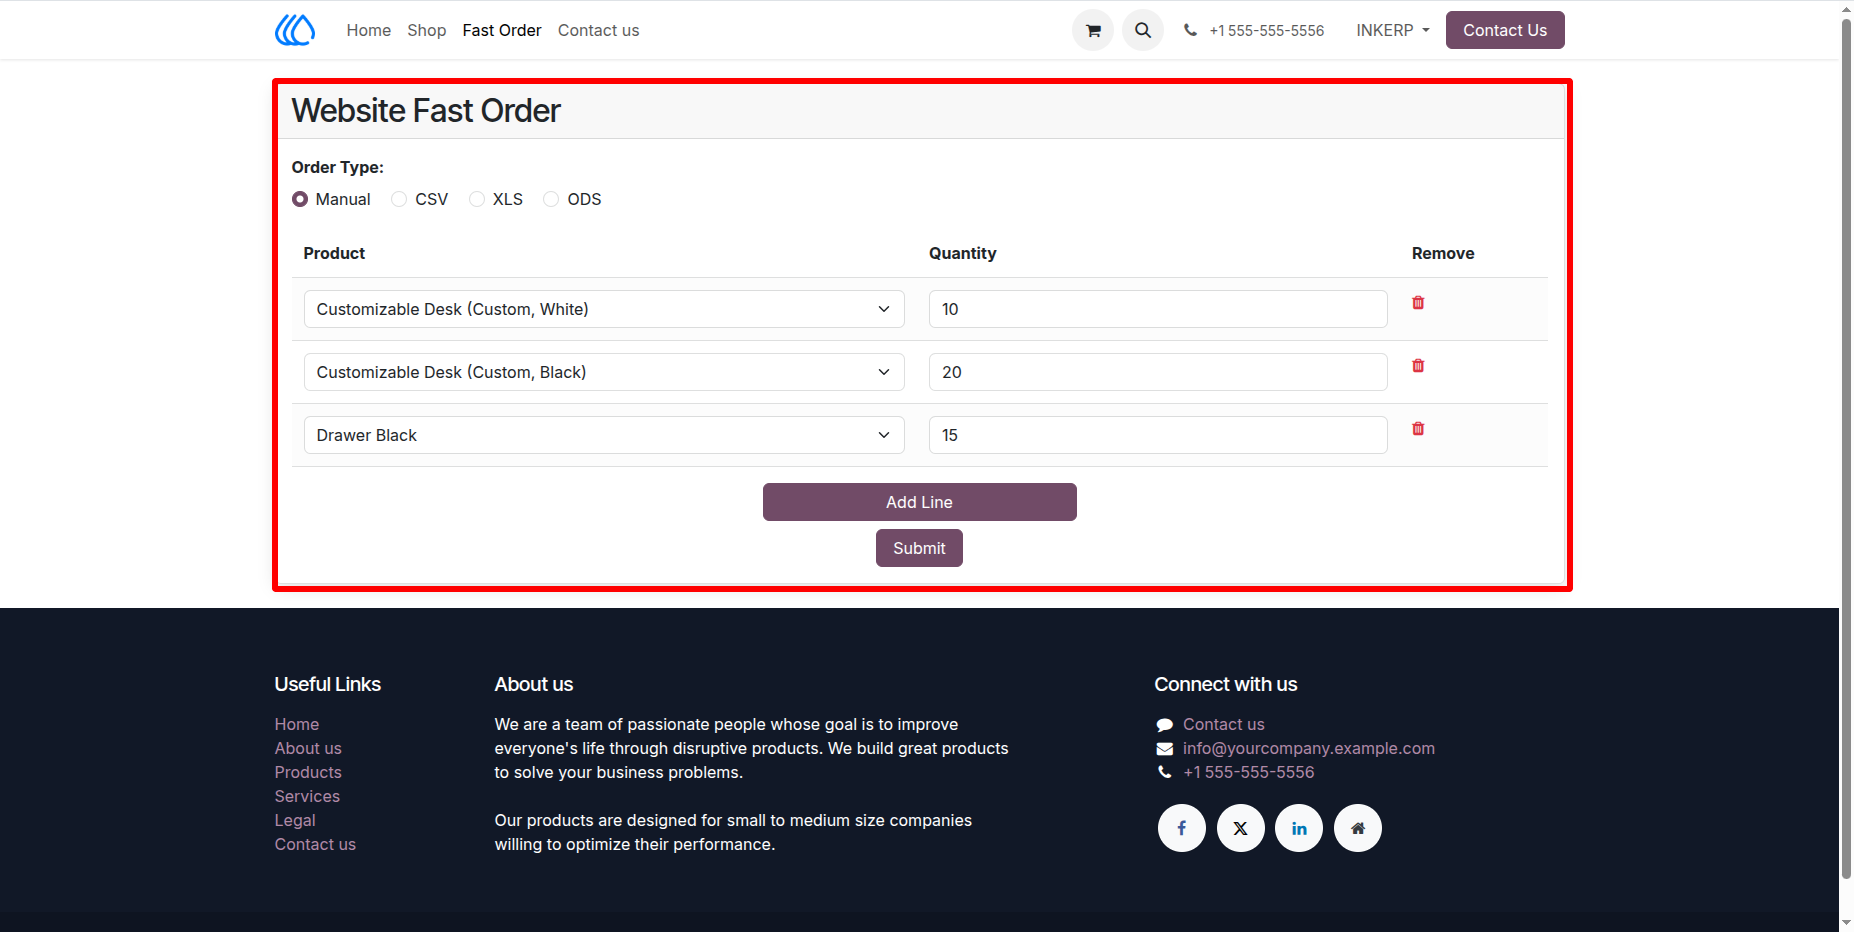
Task: Go to Home in the top navigation
Action: click(x=368, y=30)
